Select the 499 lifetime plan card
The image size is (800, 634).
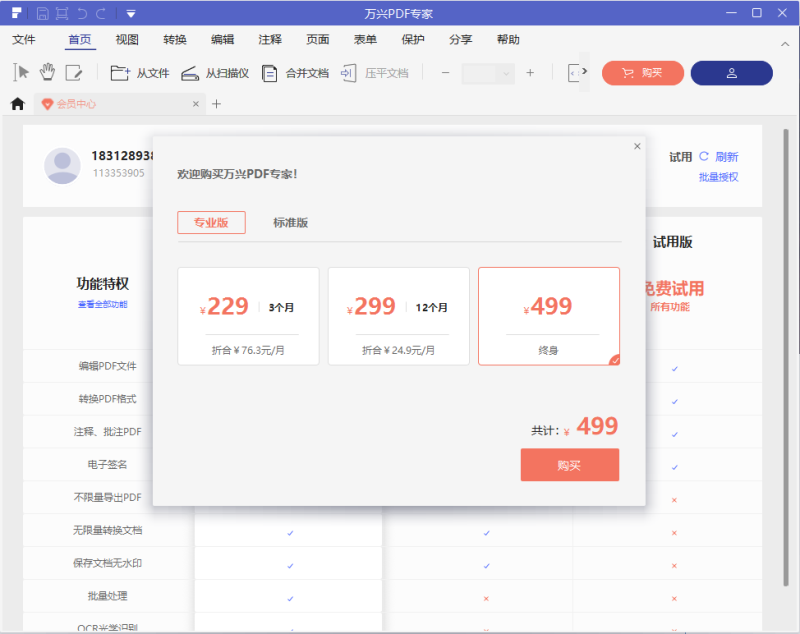(x=548, y=315)
